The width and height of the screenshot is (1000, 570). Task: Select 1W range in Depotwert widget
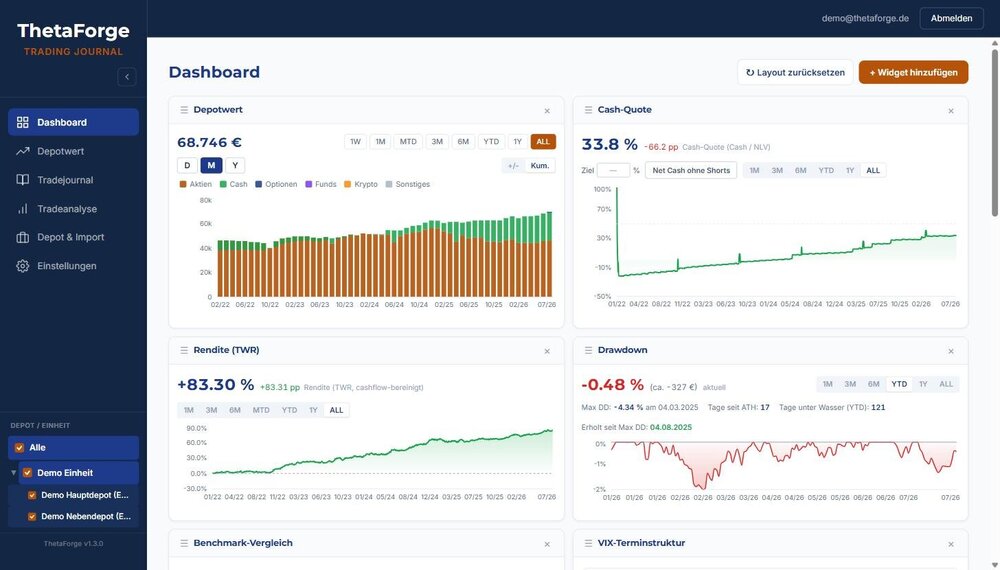[355, 142]
